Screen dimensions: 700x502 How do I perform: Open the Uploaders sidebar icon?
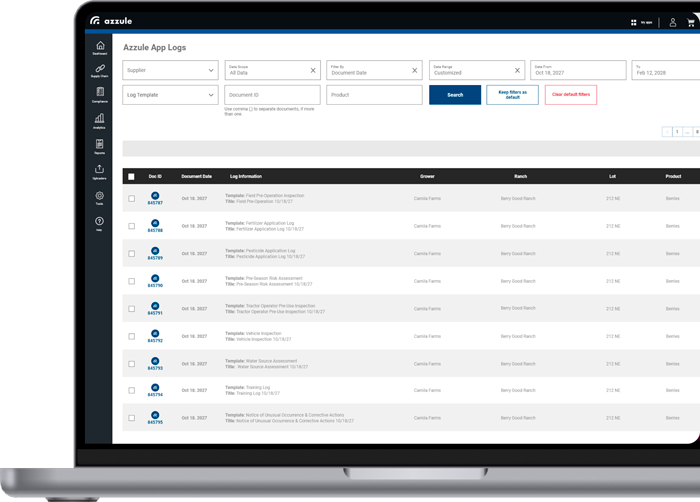tap(99, 171)
